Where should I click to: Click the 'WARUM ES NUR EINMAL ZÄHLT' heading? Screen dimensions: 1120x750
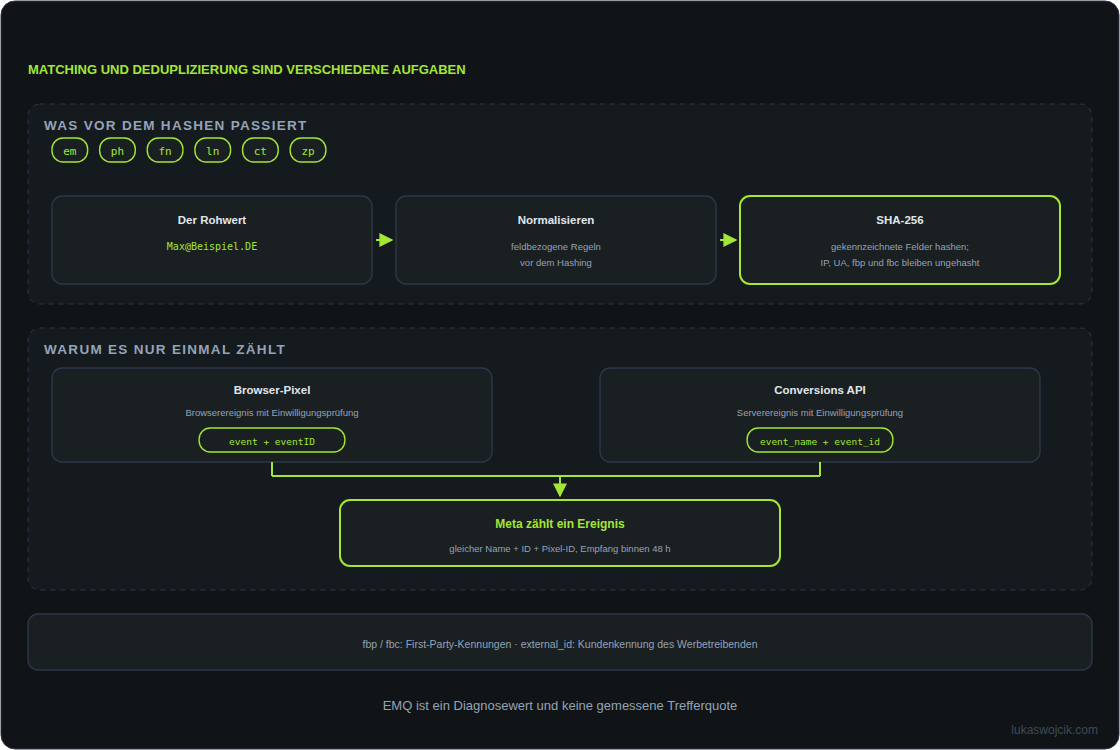coord(164,350)
